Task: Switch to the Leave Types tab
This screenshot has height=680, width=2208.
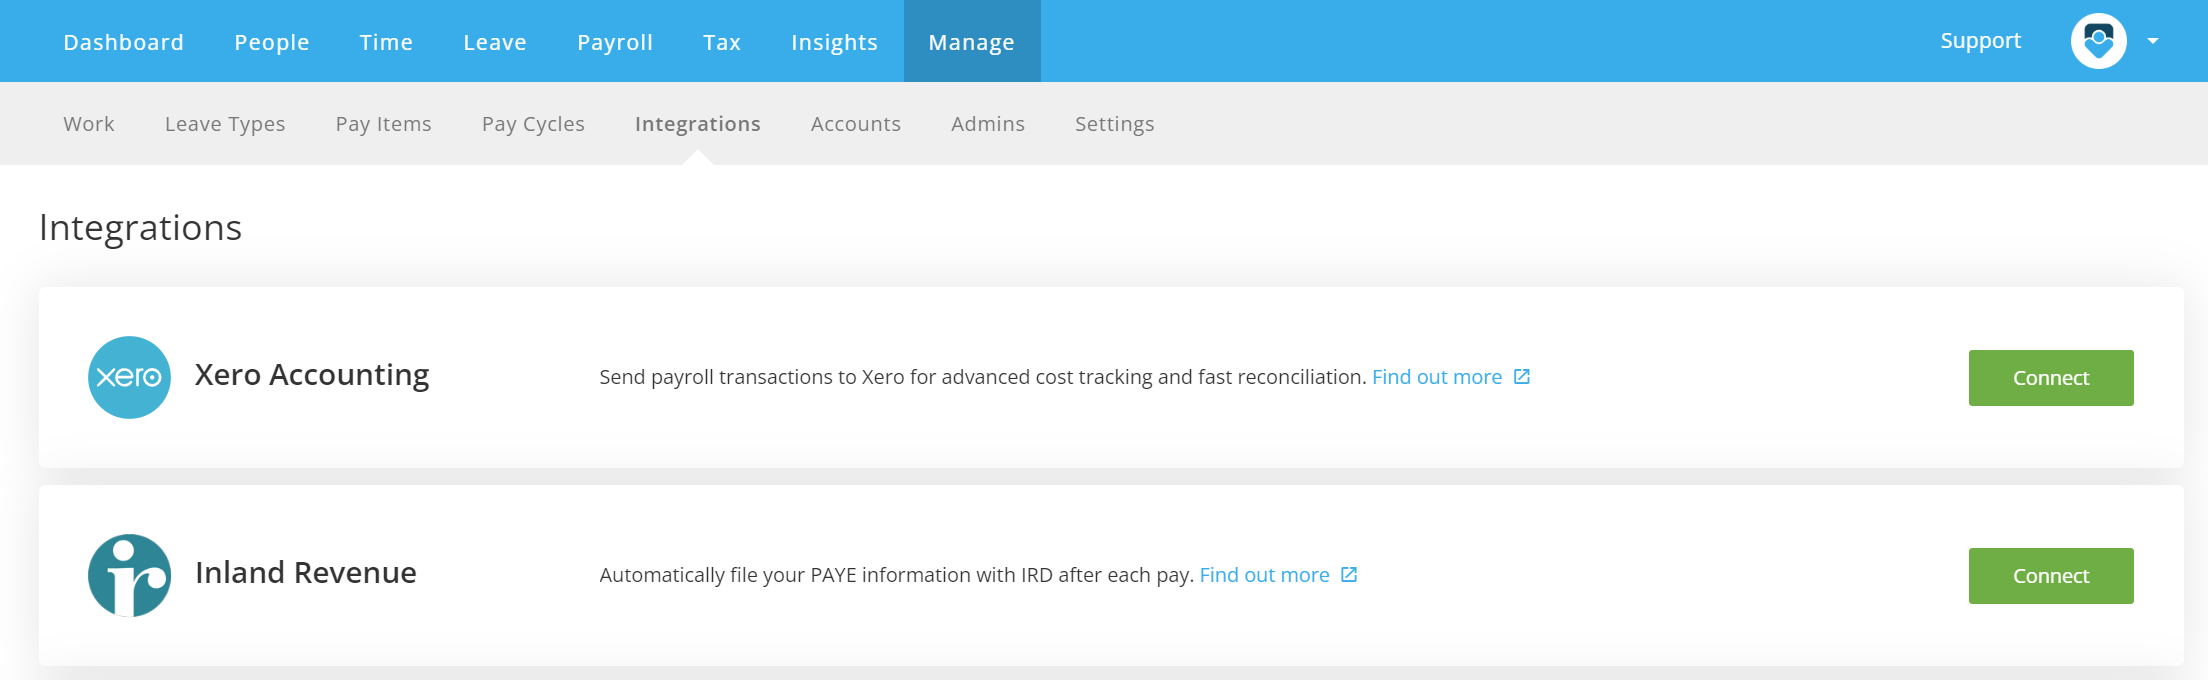Action: click(x=225, y=124)
